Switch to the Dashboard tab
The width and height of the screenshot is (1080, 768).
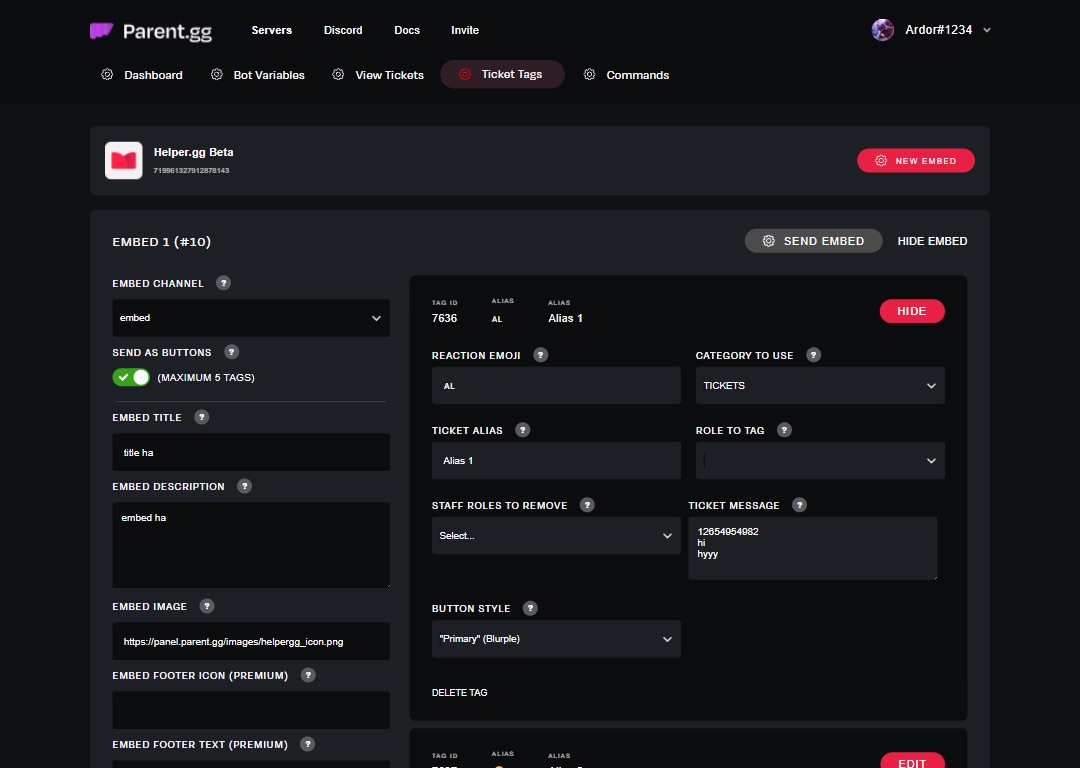[143, 74]
